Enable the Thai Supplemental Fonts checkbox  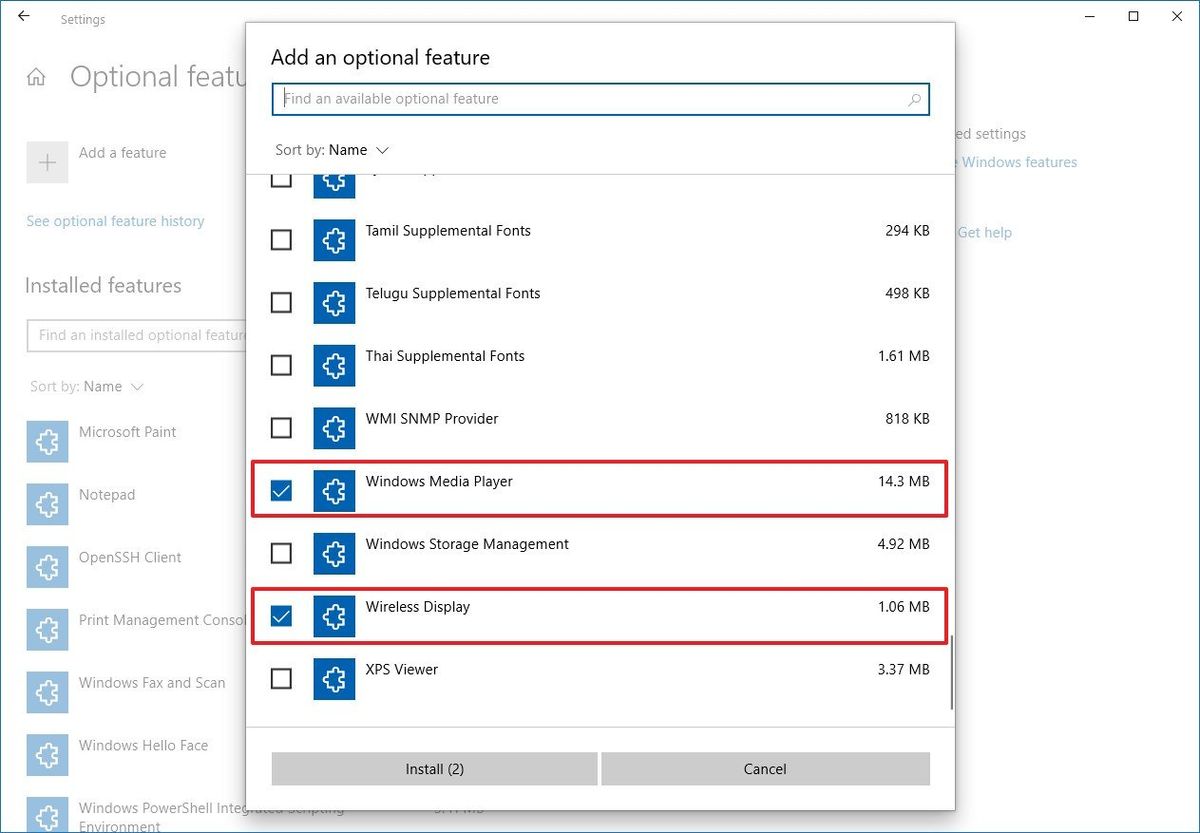[x=281, y=365]
